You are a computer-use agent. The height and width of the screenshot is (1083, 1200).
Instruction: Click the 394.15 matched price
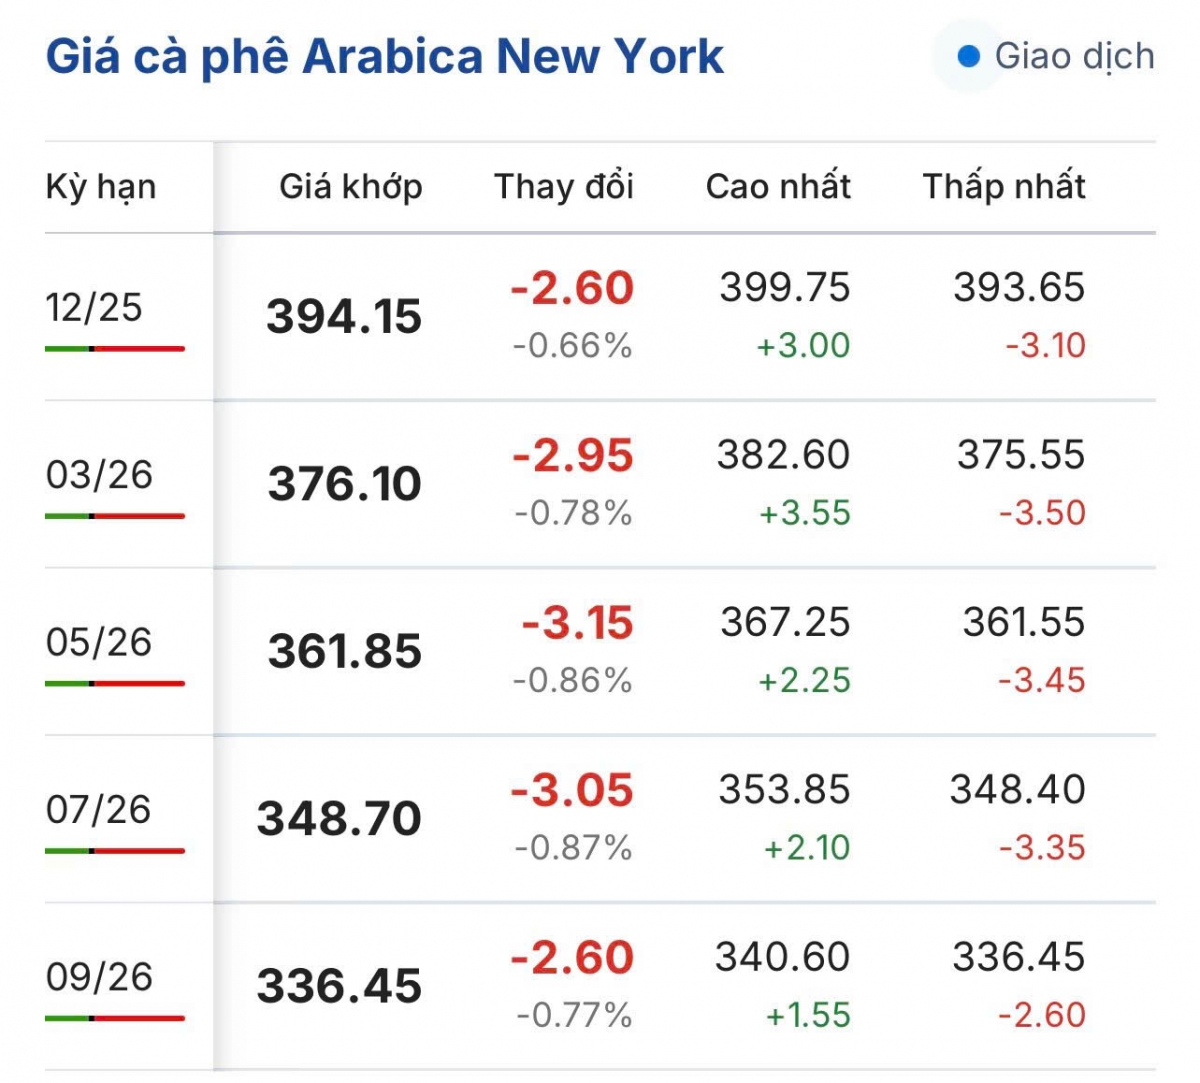click(344, 317)
